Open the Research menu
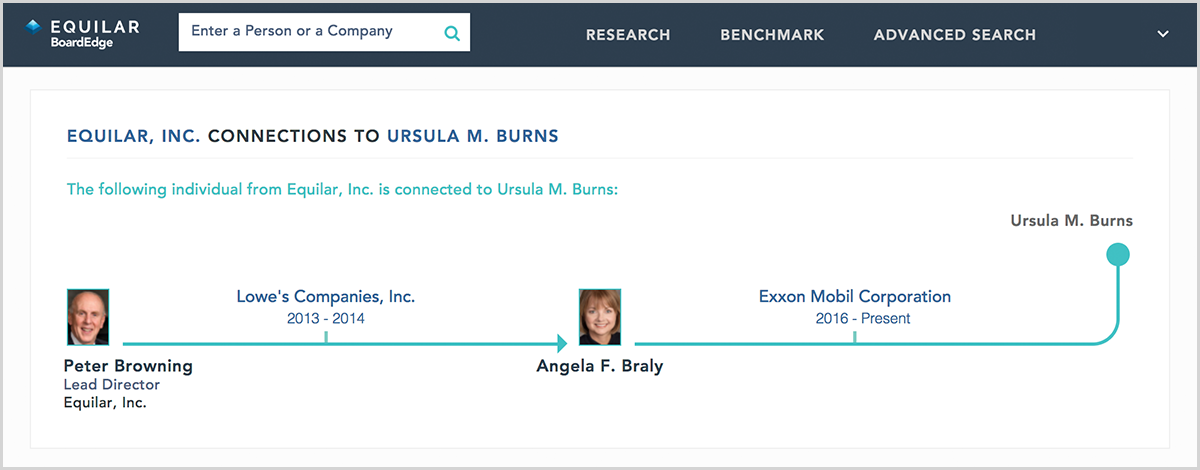The height and width of the screenshot is (470, 1200). (x=628, y=35)
